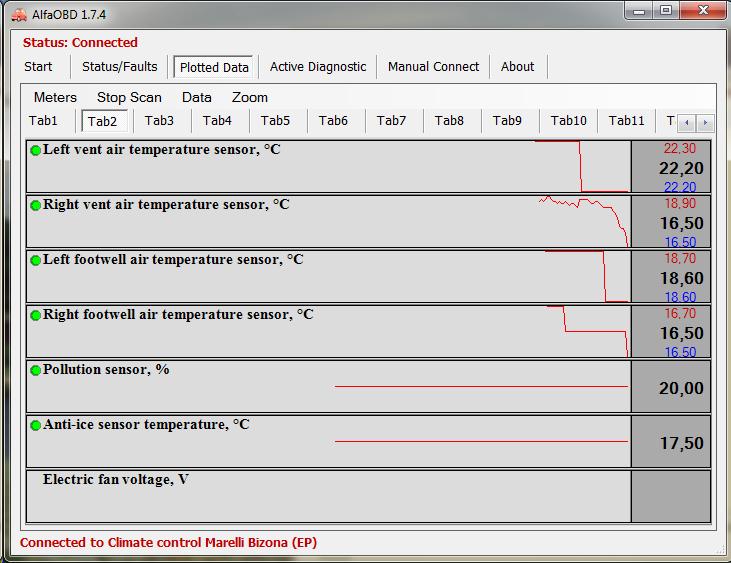Viewport: 731px width, 563px height.
Task: Switch to Tab1
Action: pyautogui.click(x=43, y=121)
